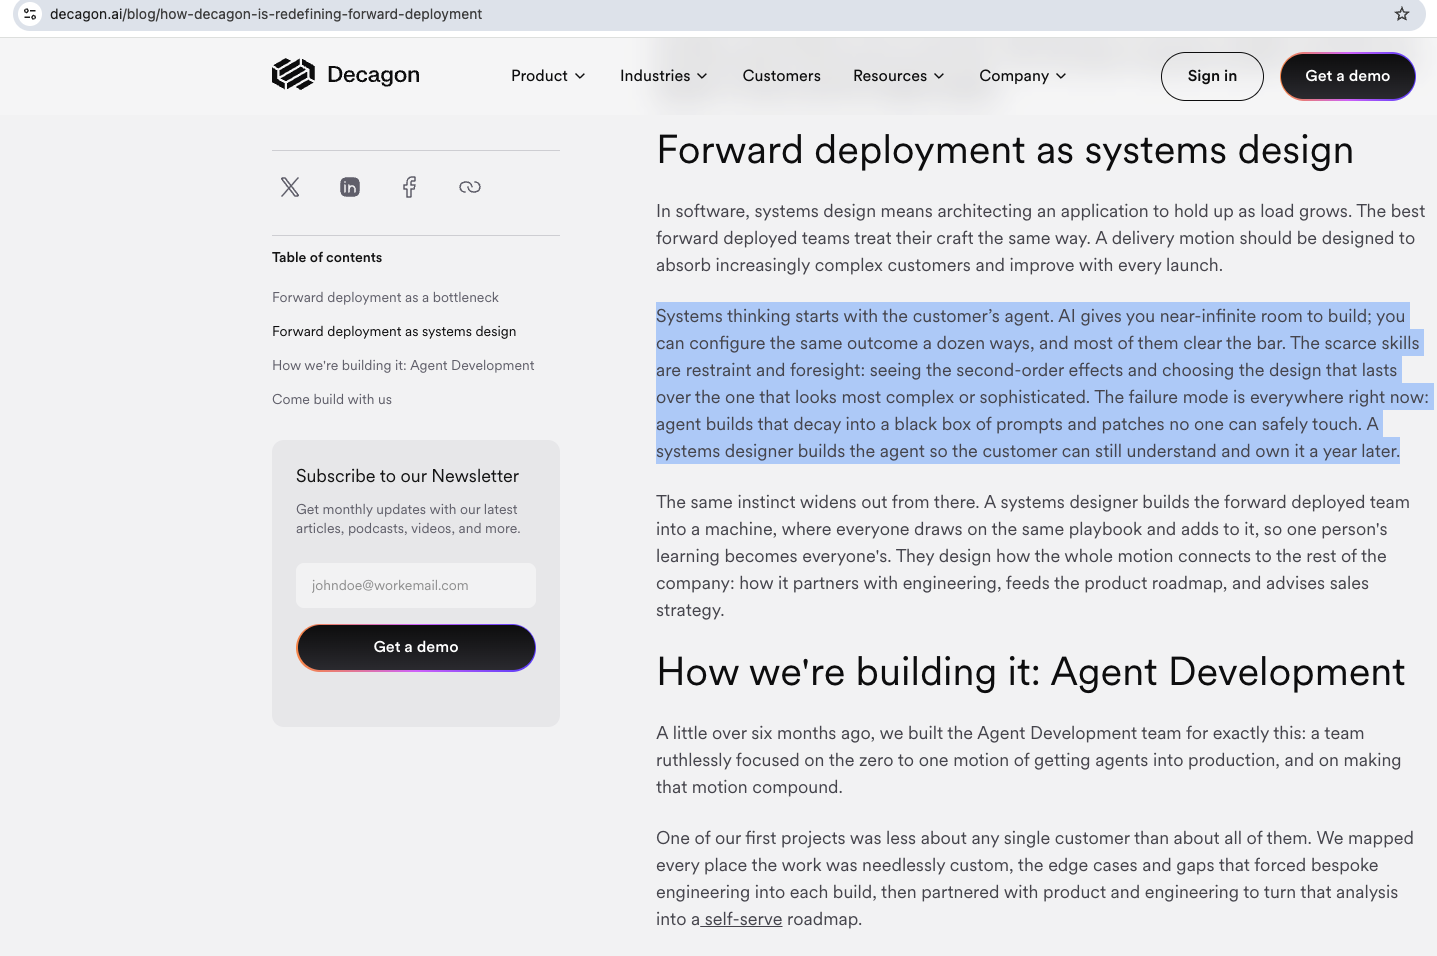Open the self-serve link
The height and width of the screenshot is (956, 1437).
coord(743,919)
